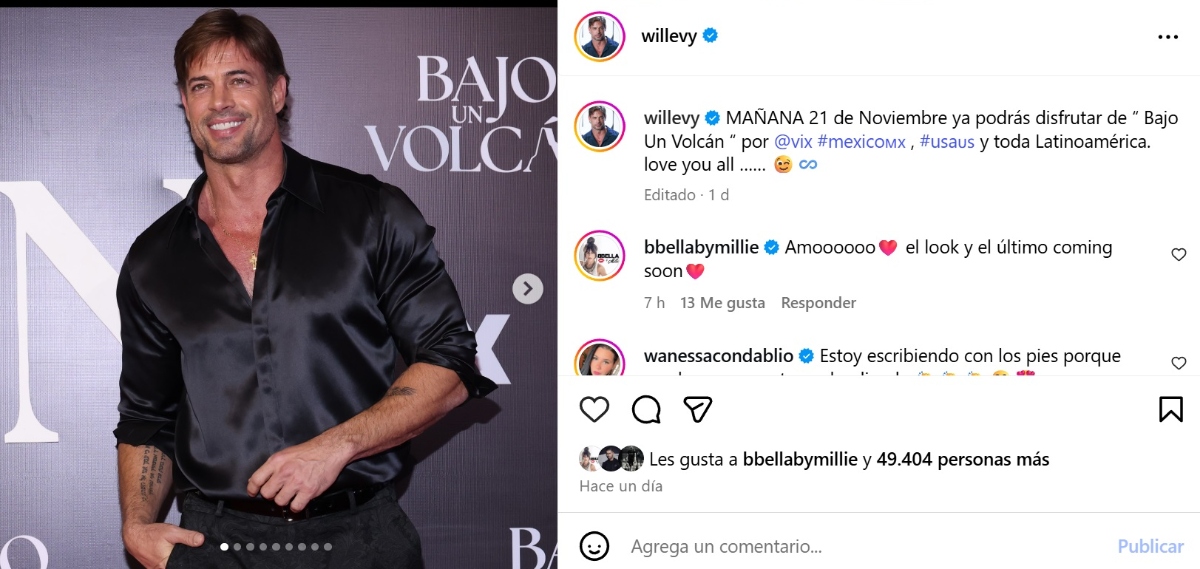Reply to bbellabymillie's comment
Image resolution: width=1200 pixels, height=569 pixels.
click(x=818, y=302)
